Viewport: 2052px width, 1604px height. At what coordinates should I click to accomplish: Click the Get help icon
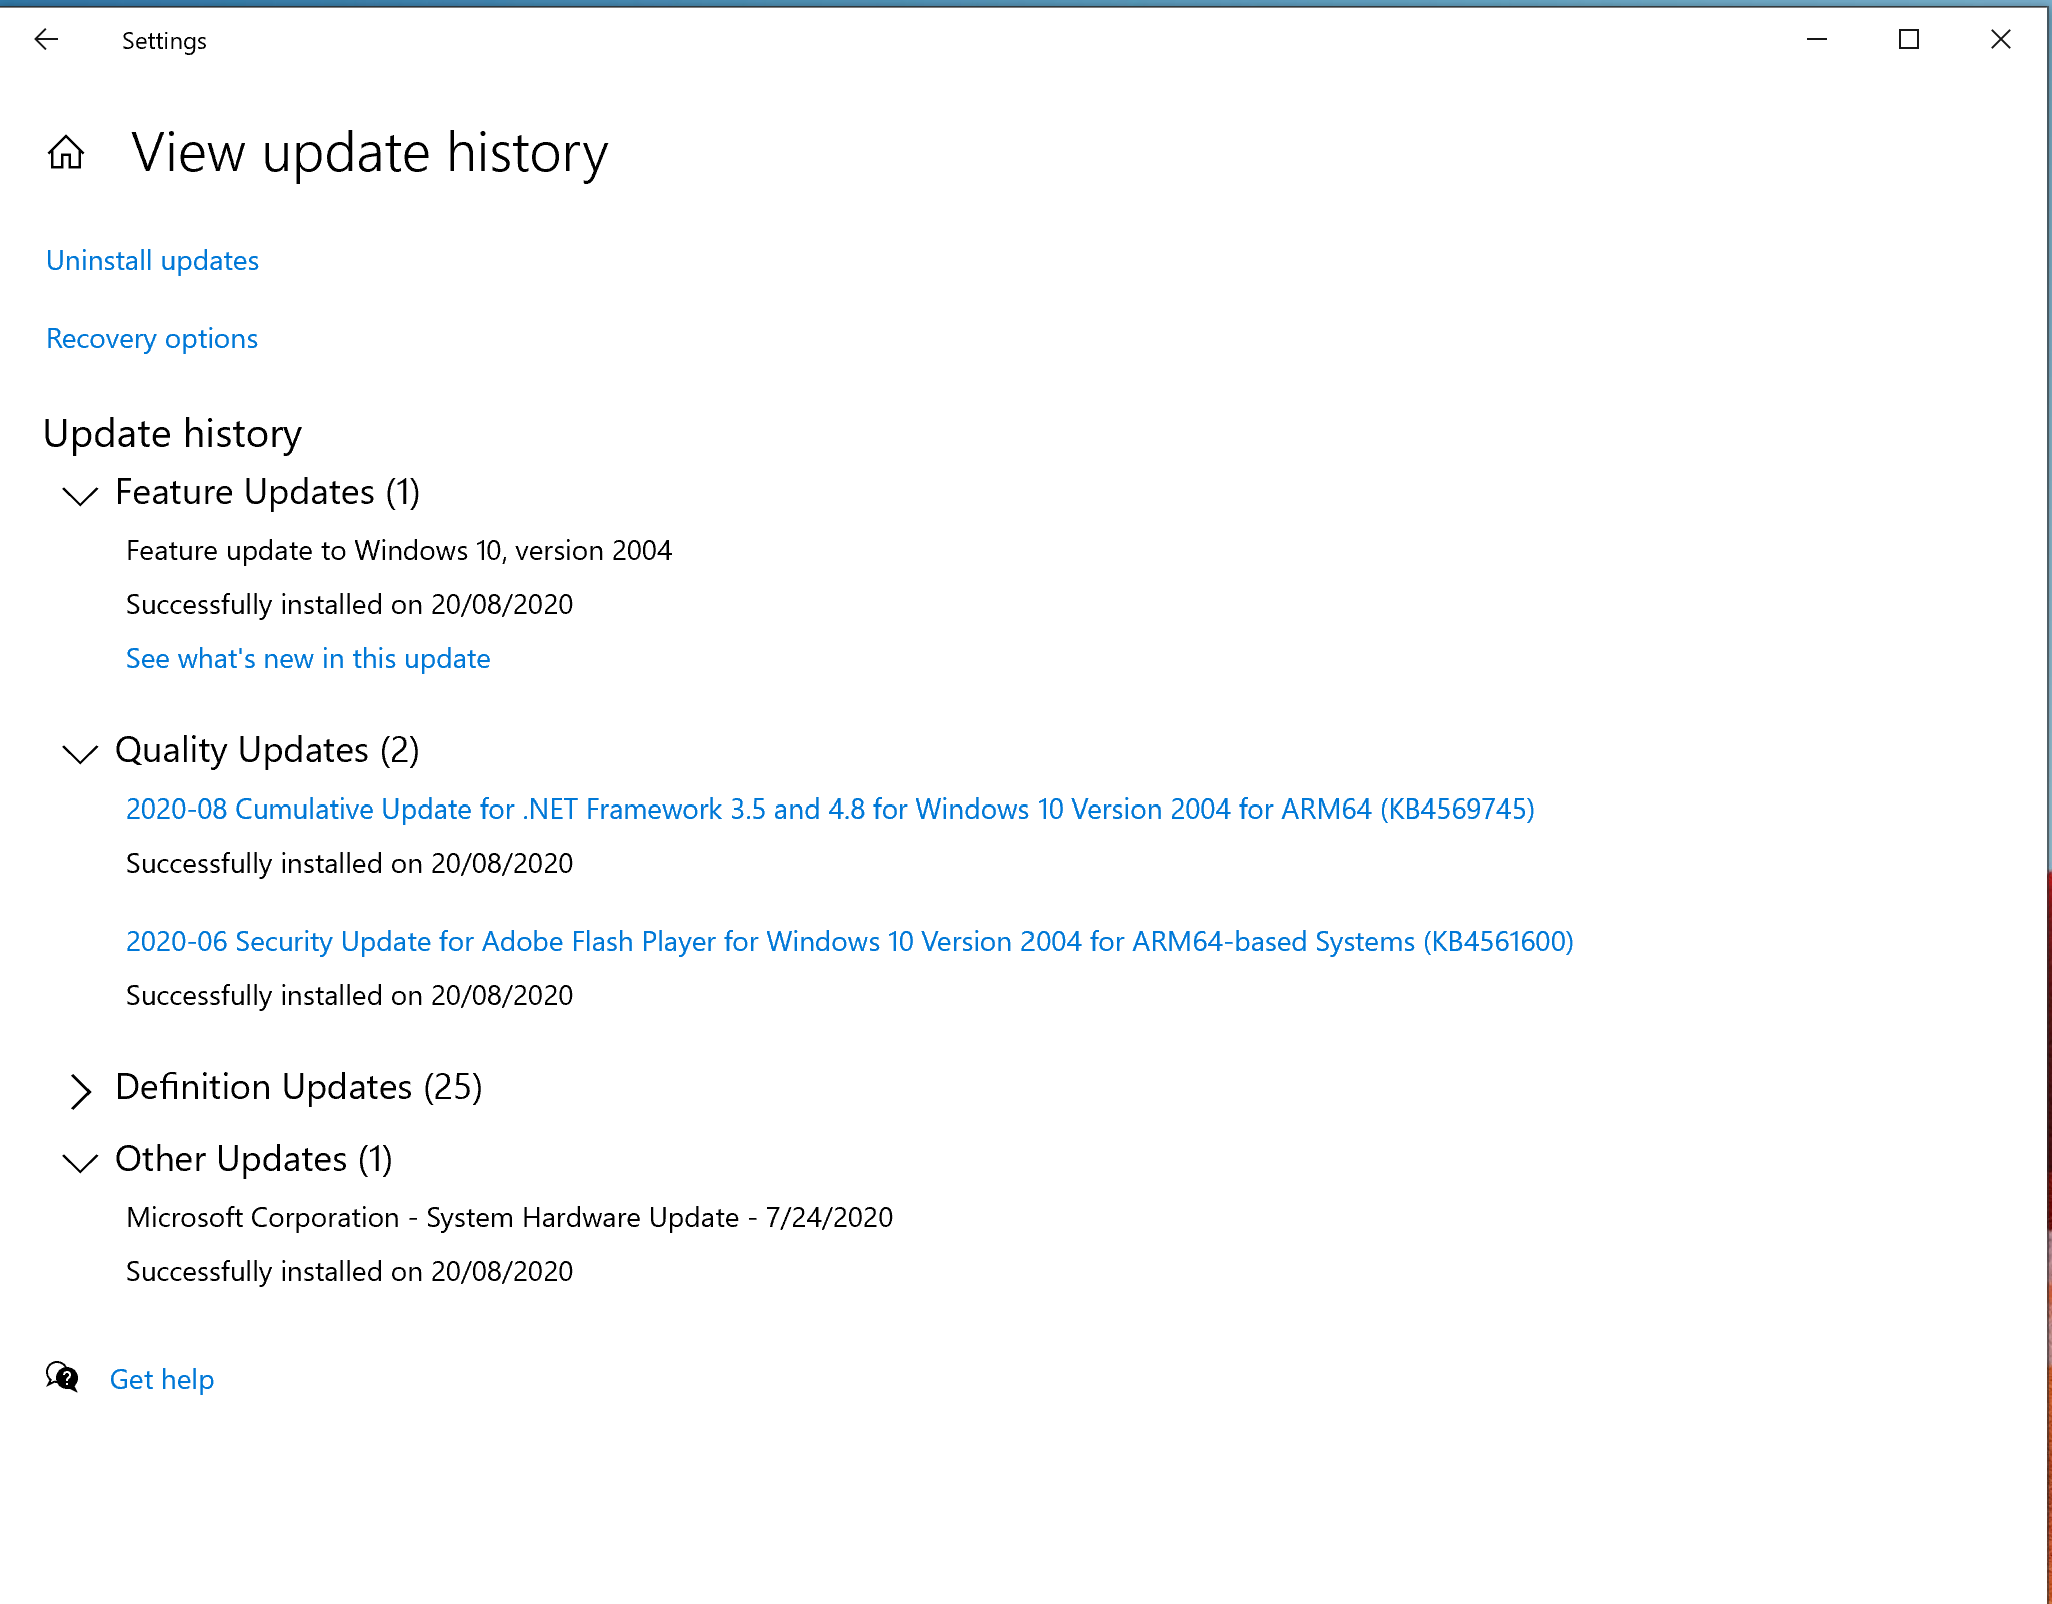63,1377
